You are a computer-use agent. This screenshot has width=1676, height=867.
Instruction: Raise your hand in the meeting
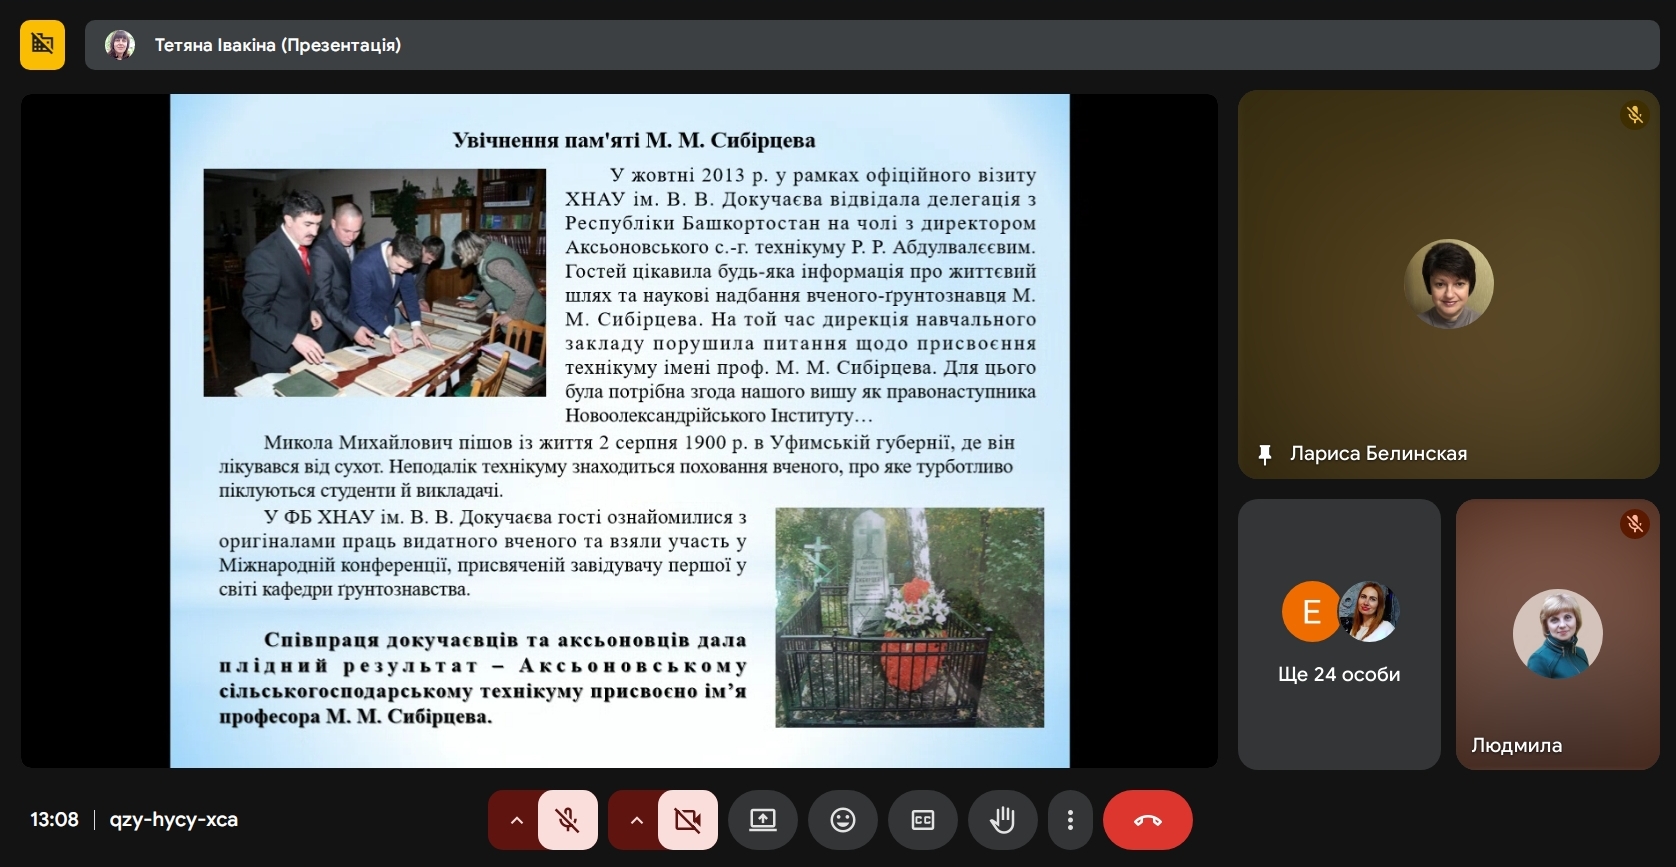click(x=1002, y=820)
